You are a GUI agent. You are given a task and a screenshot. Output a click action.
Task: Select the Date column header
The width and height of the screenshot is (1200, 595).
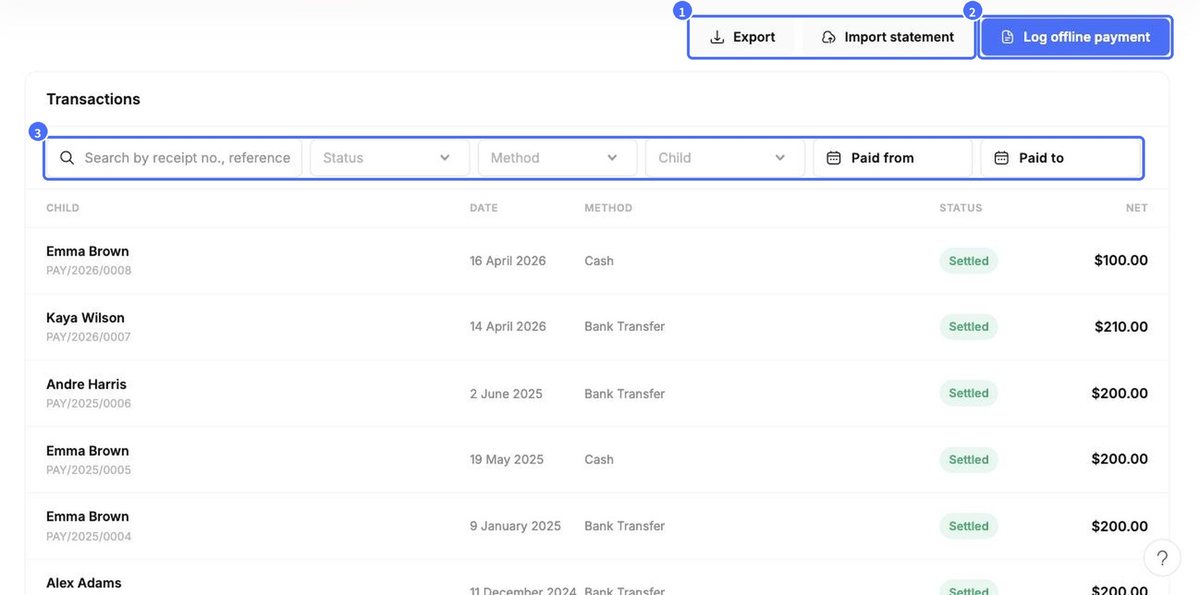pos(484,208)
